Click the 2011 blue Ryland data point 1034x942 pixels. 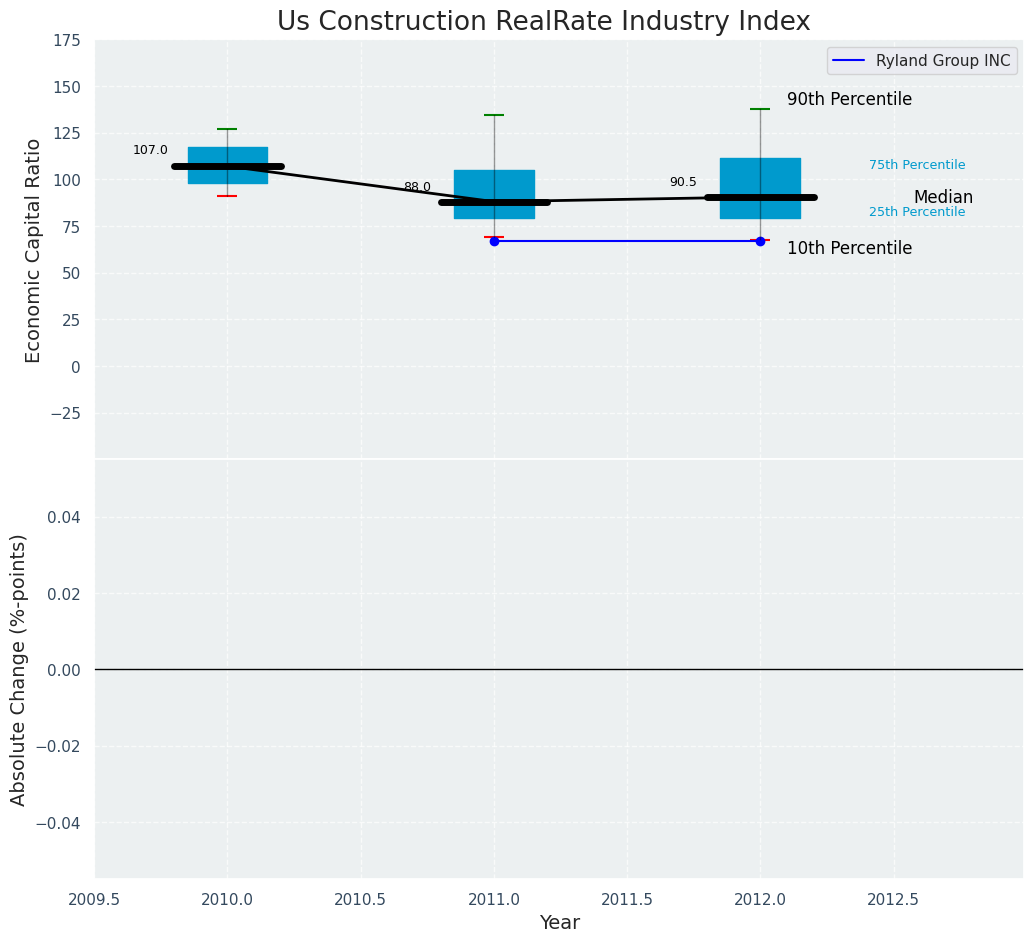point(495,241)
